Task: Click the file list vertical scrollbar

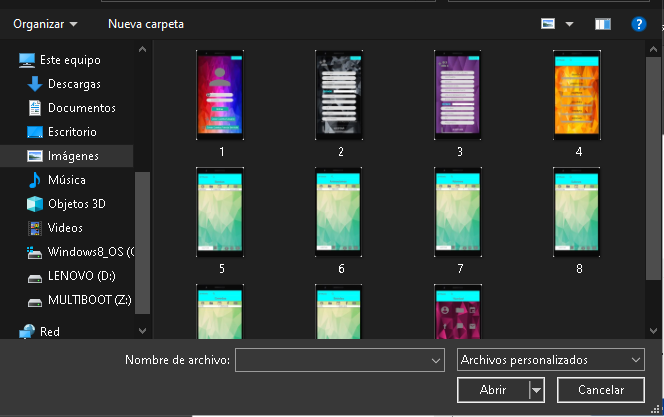Action: point(653,168)
